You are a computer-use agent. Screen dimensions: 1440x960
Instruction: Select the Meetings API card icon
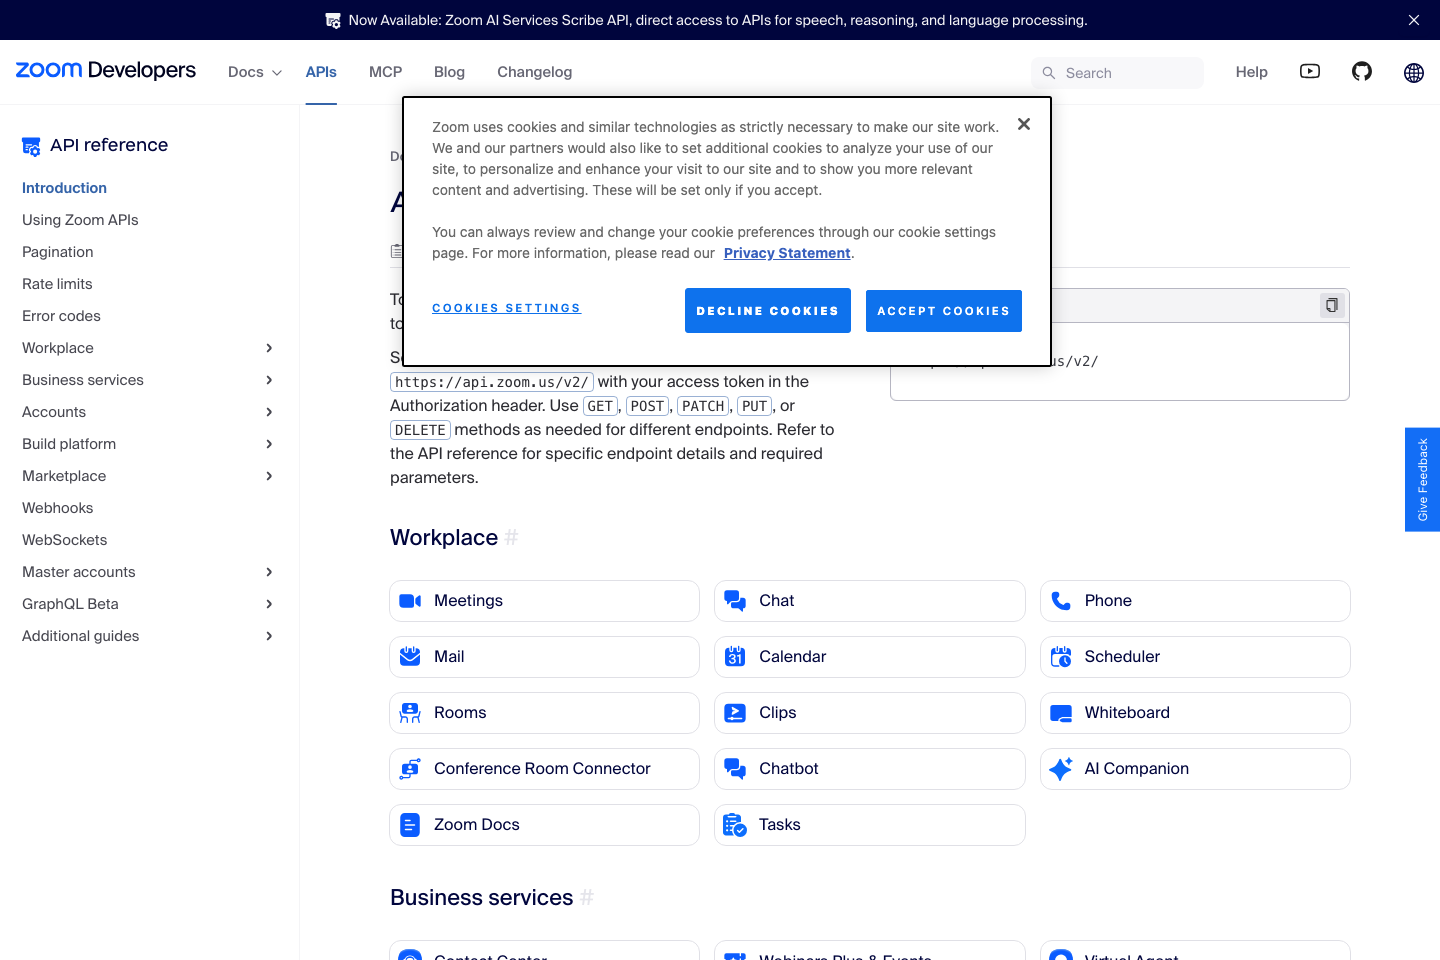pos(410,600)
